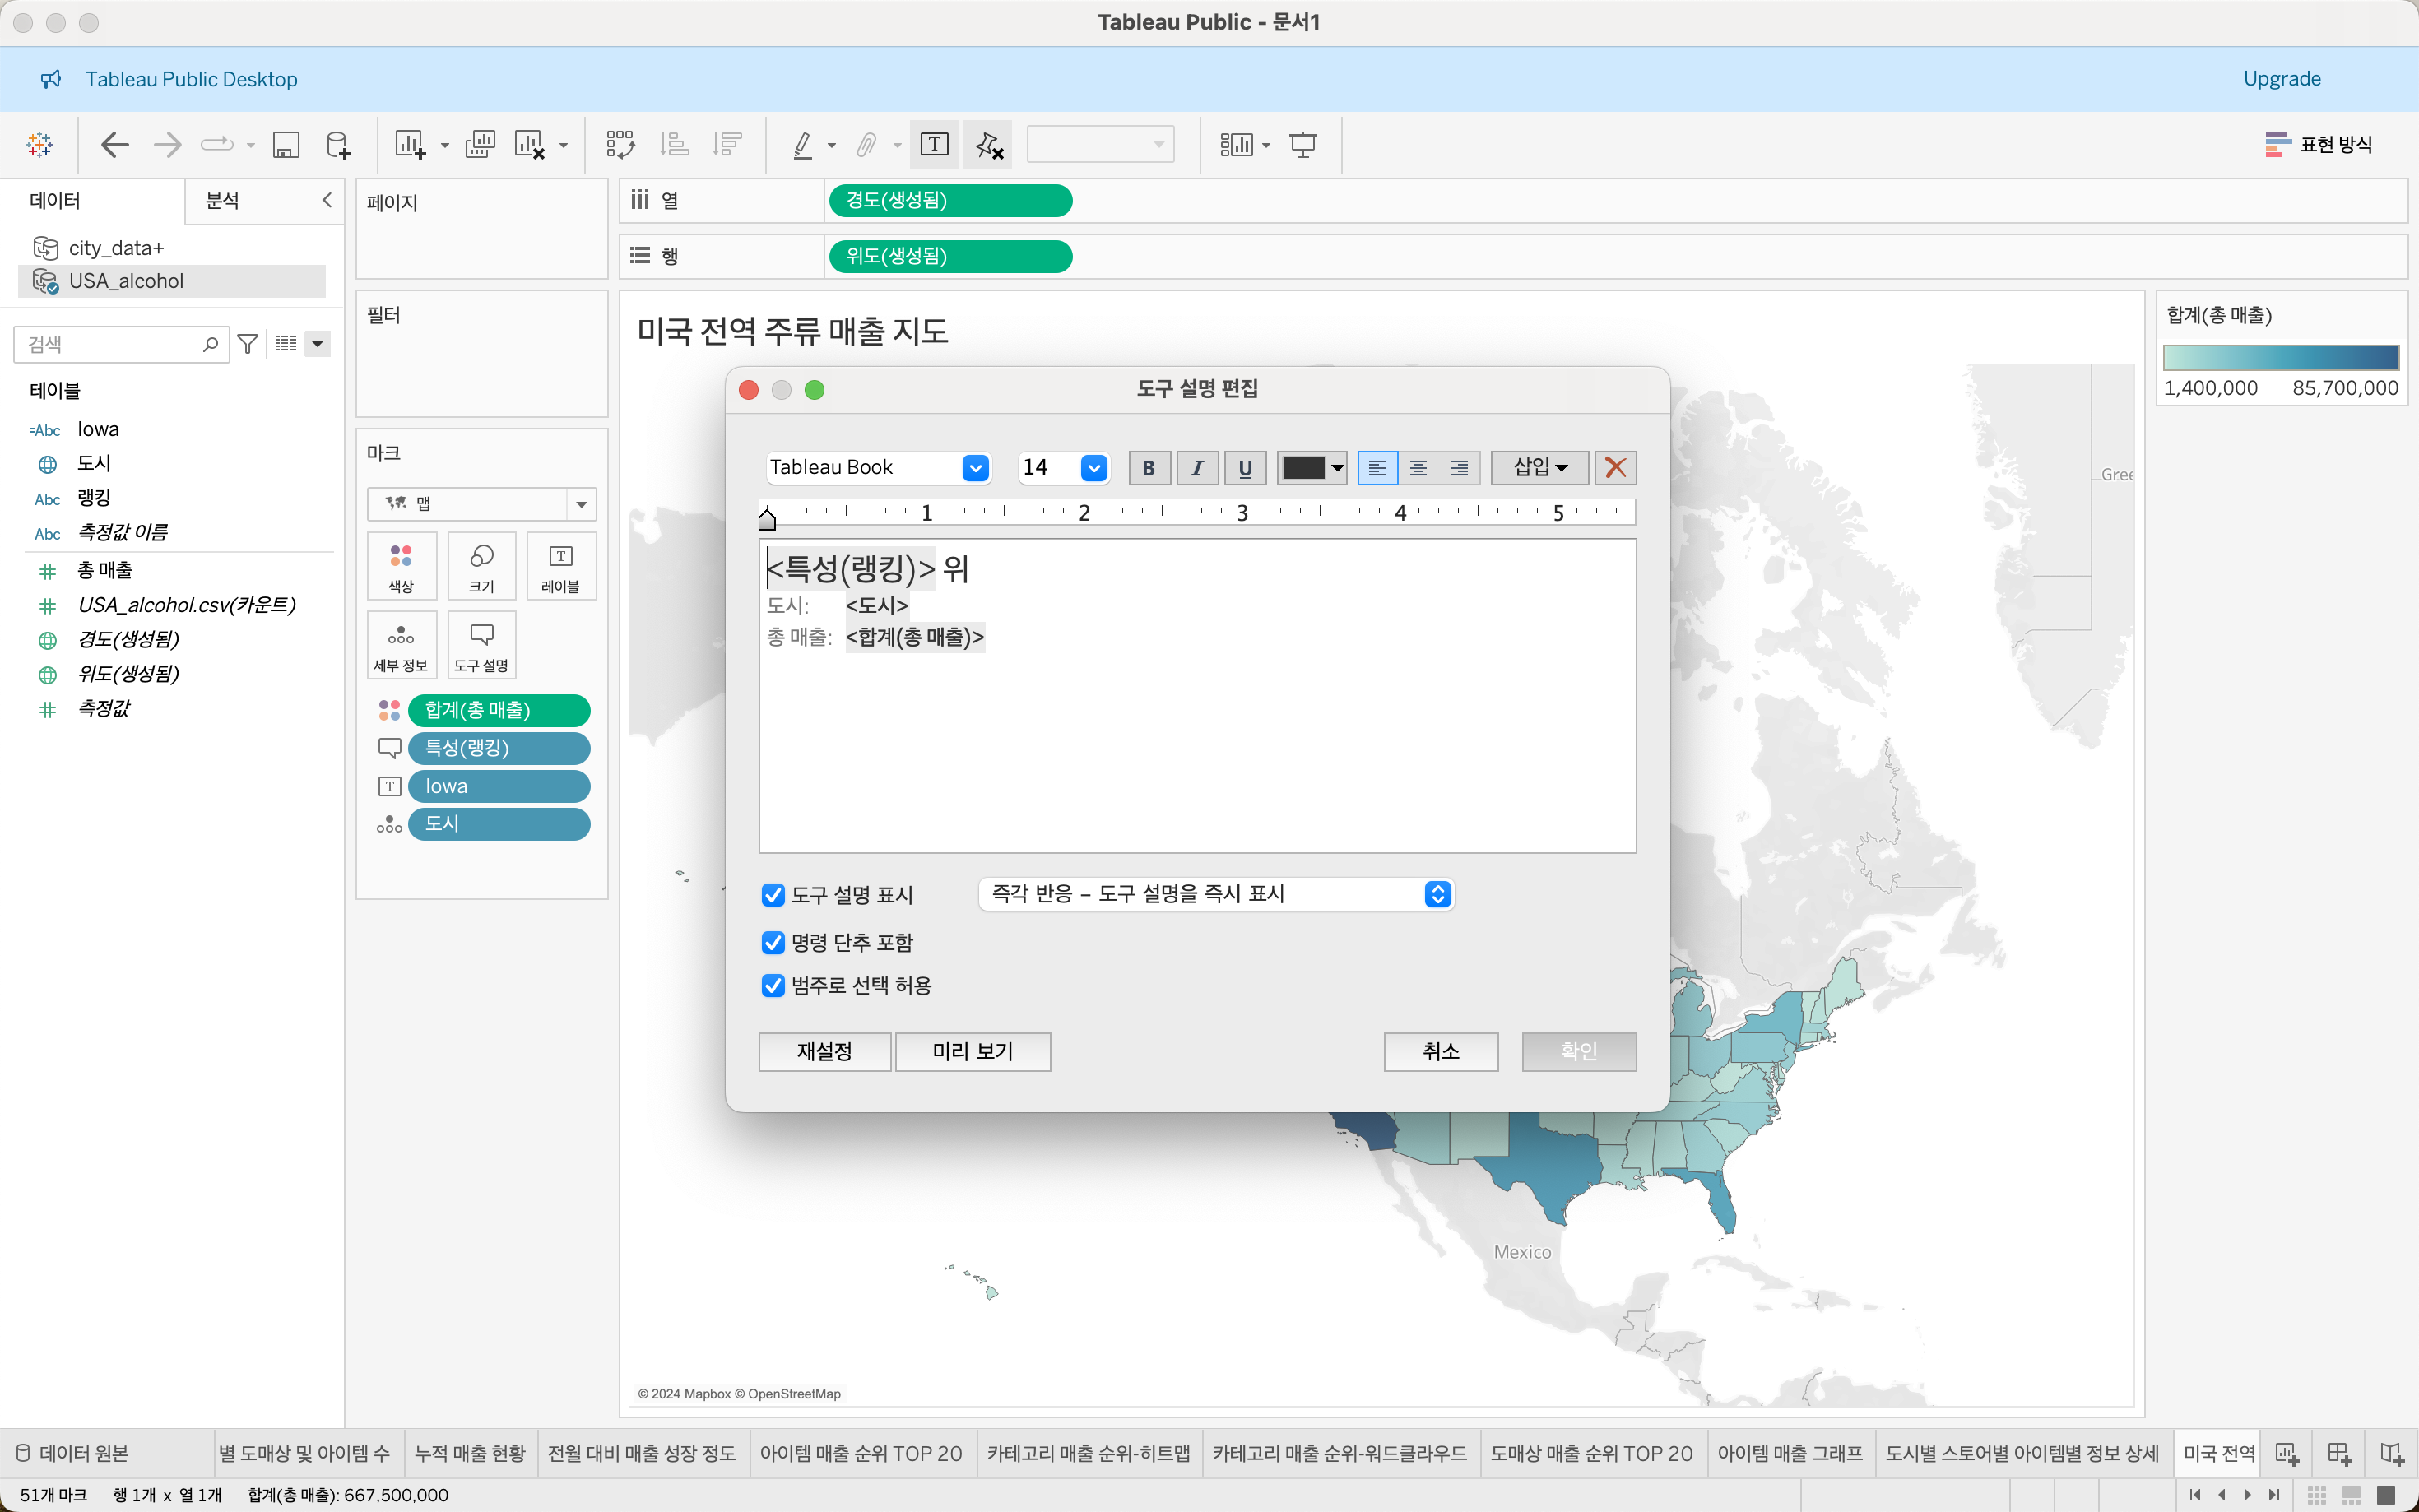Open the 누적 매출 현황 sheet tab
2419x1512 pixels.
(x=470, y=1453)
